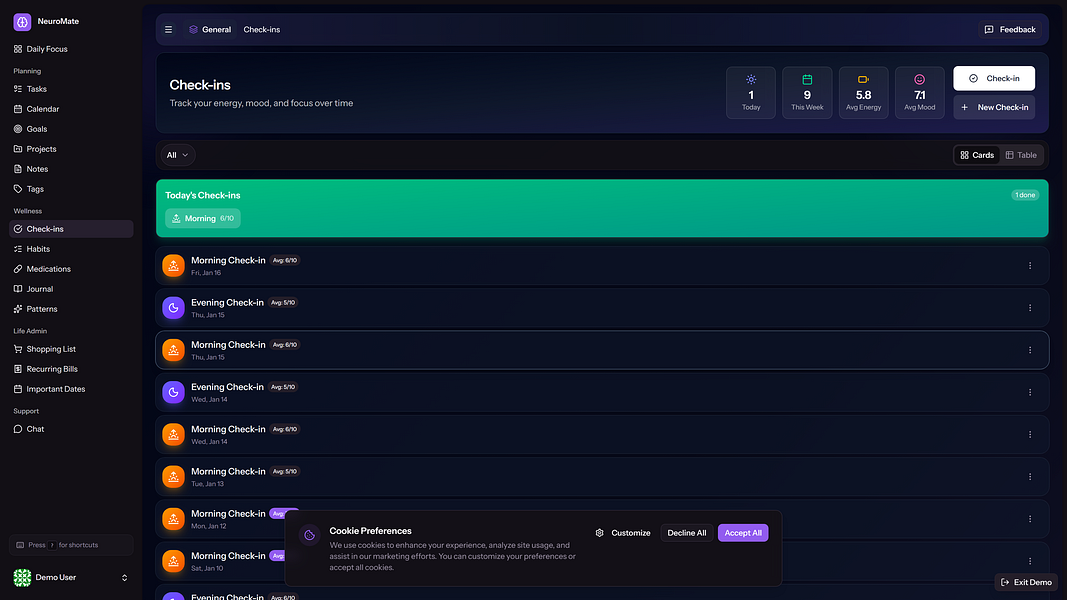Open the Feedback form
The height and width of the screenshot is (600, 1067).
coord(1011,30)
